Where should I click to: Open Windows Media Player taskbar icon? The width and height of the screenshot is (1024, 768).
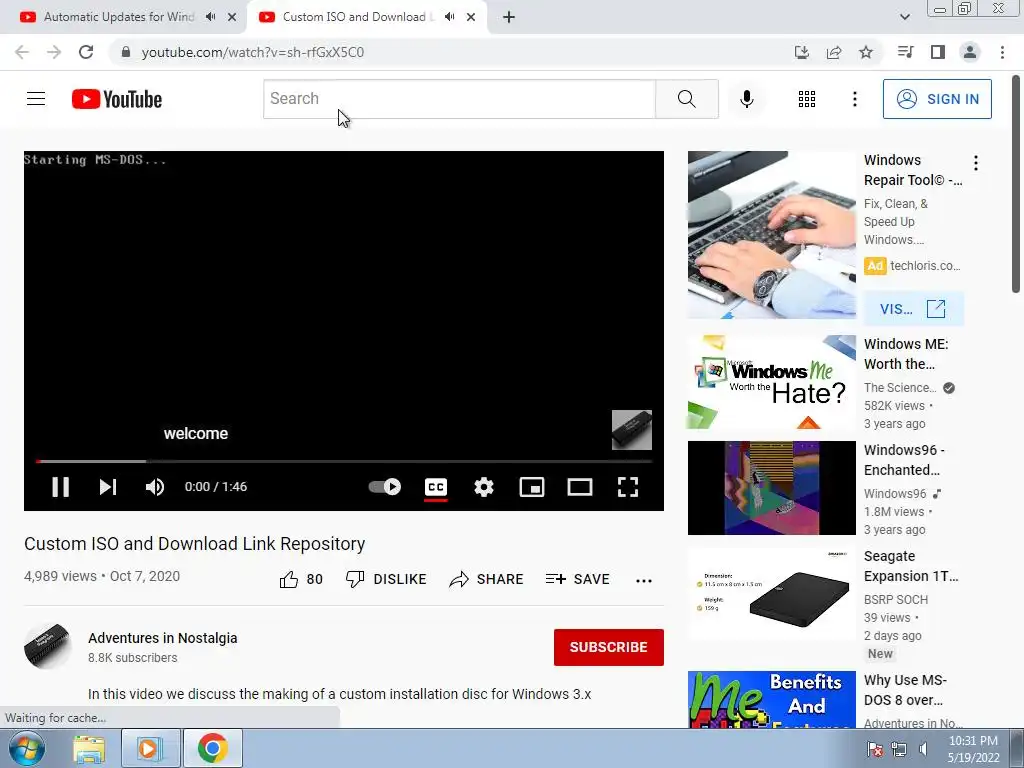149,748
